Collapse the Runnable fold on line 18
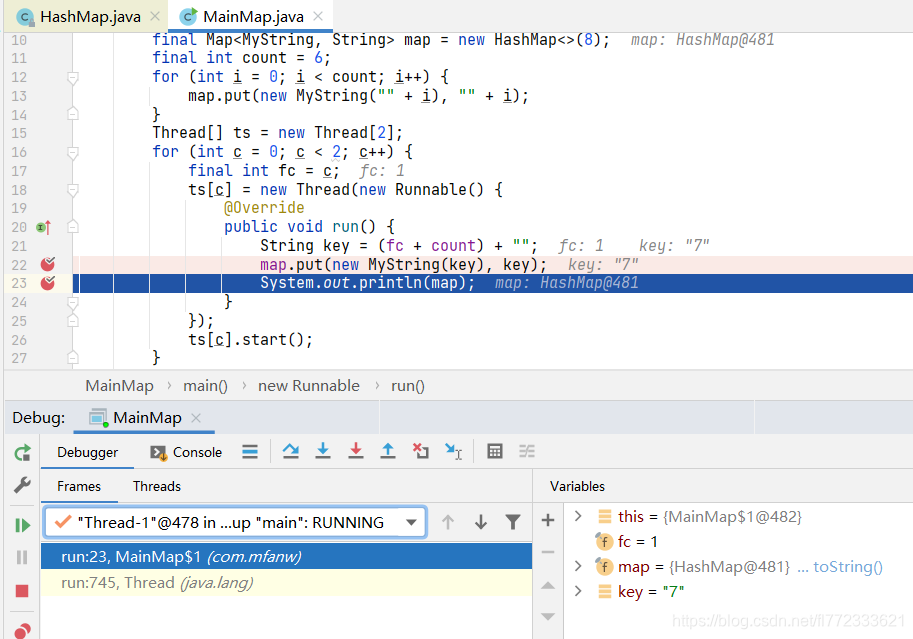 tap(73, 190)
